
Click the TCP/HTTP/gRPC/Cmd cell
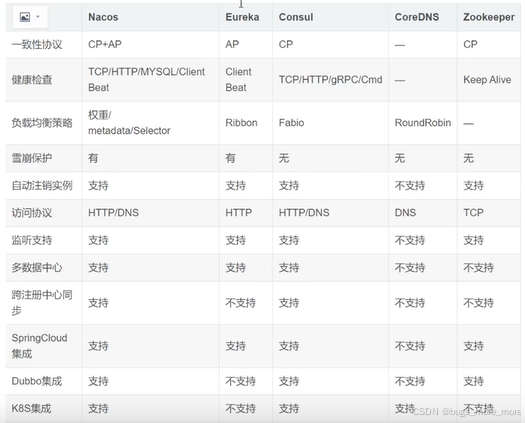[x=330, y=80]
